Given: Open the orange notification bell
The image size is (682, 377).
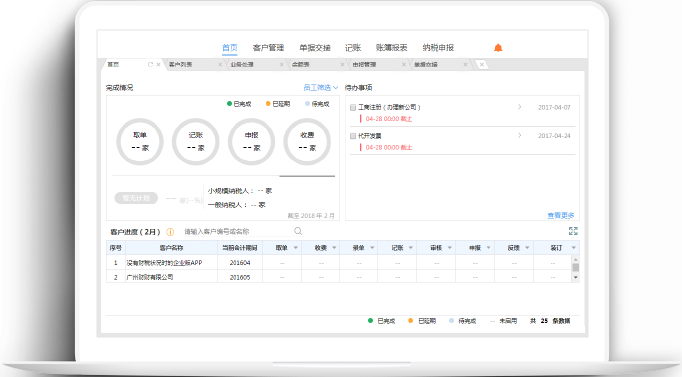Looking at the screenshot, I should tap(498, 48).
